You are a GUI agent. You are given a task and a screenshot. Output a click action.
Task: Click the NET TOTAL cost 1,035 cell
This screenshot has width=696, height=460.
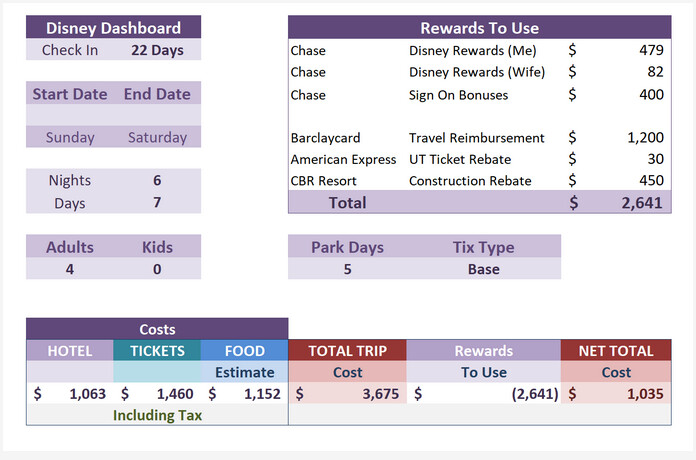616,393
